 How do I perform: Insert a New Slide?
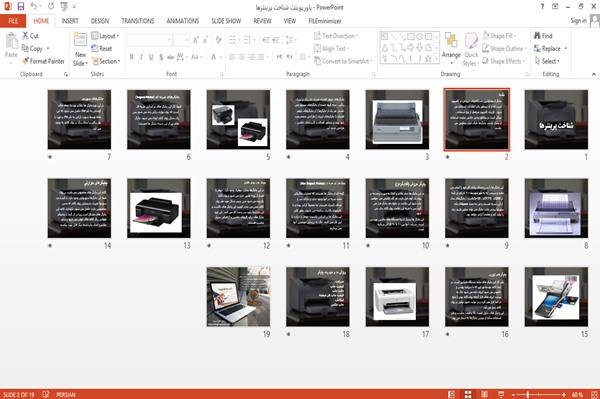click(80, 50)
